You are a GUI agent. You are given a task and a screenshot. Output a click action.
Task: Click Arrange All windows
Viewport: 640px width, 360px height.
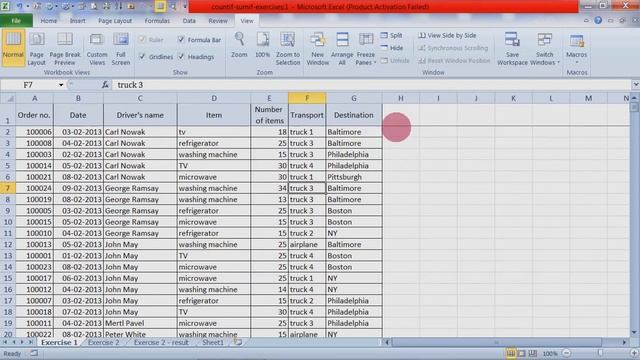(342, 49)
